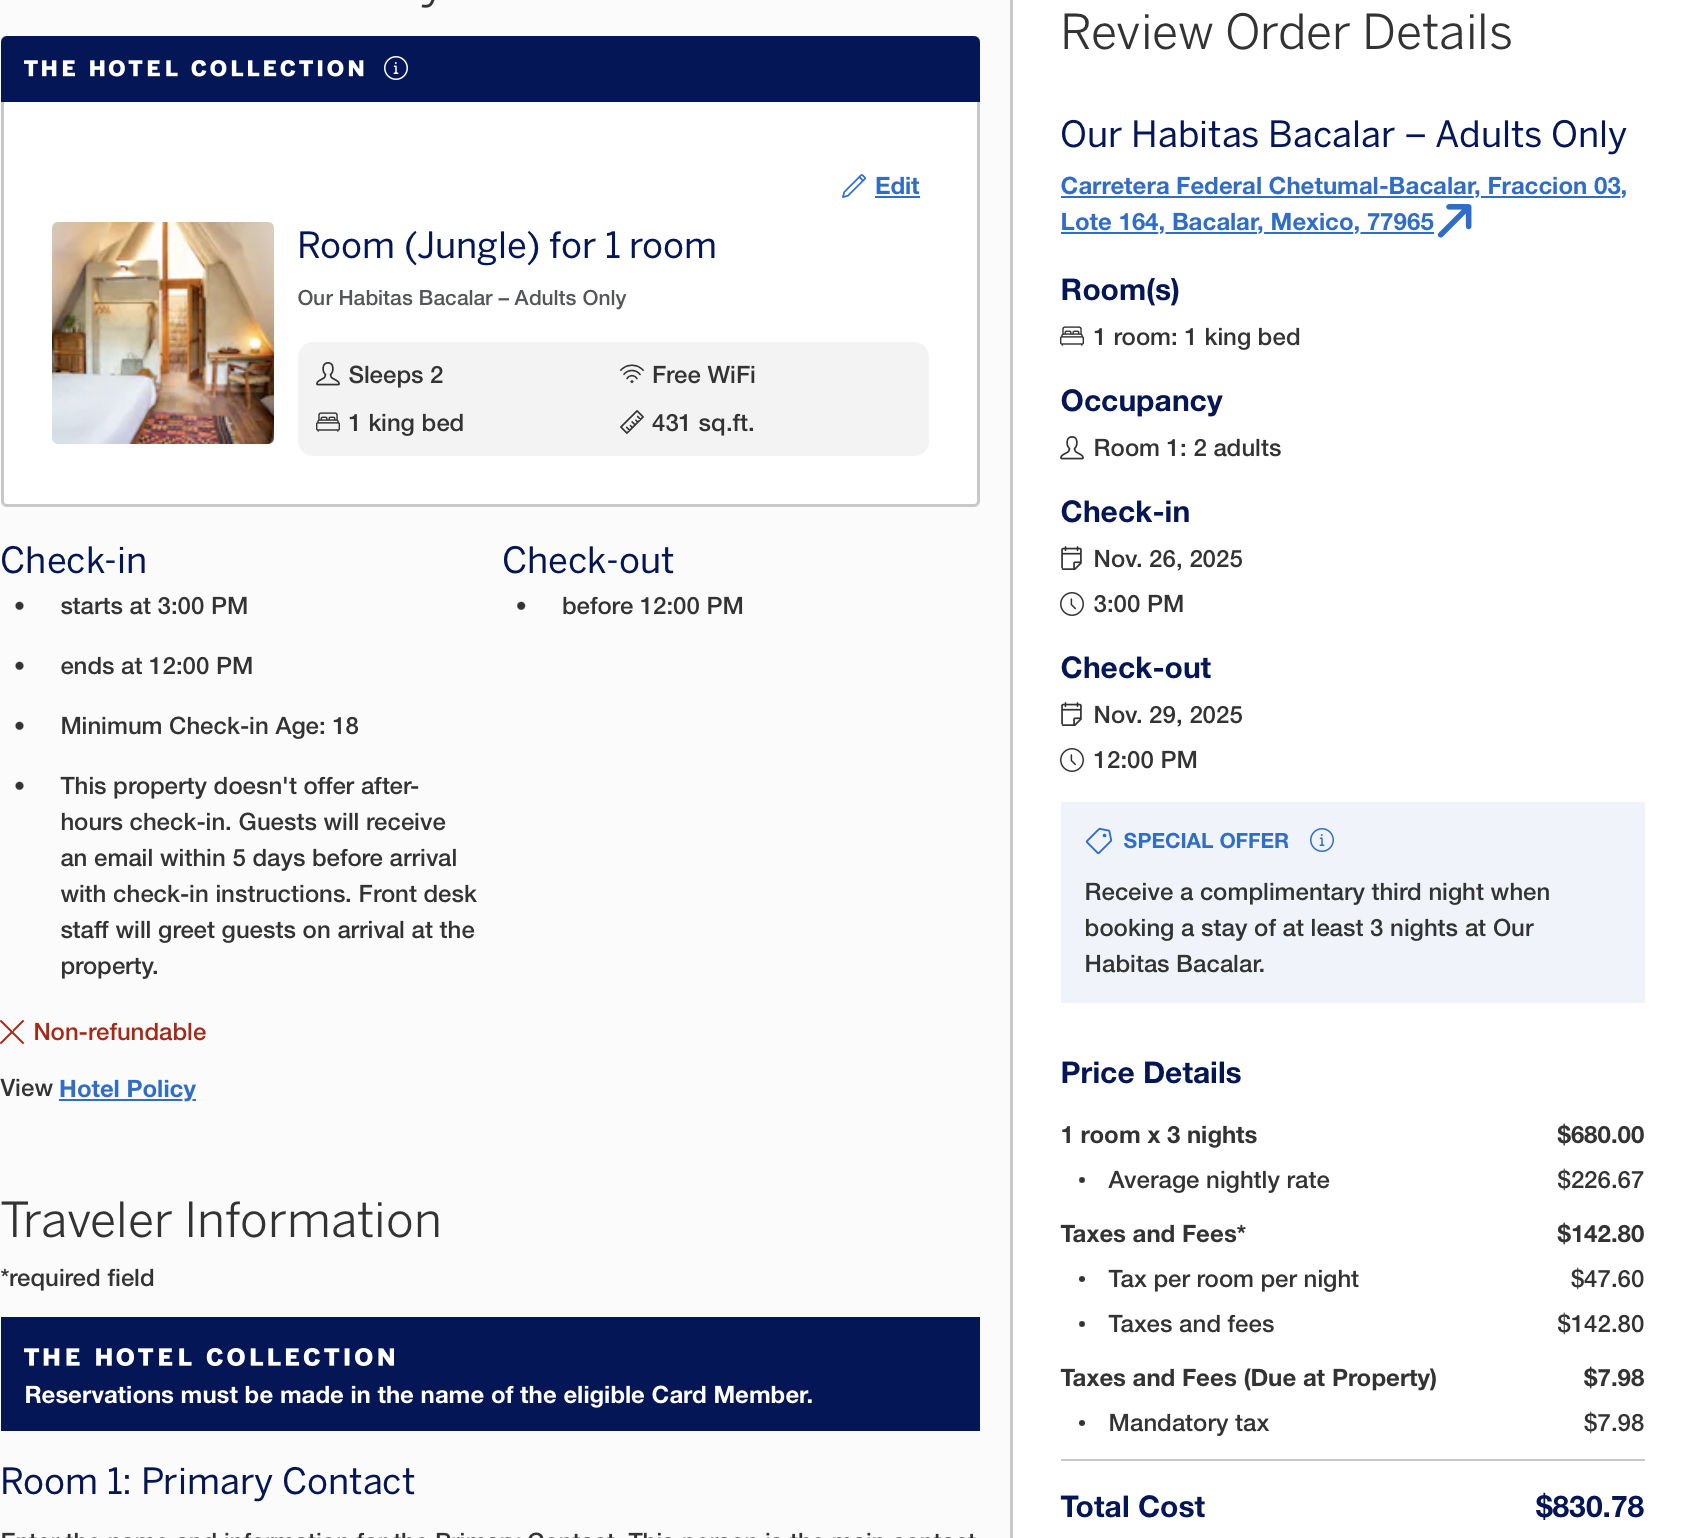The image size is (1692, 1538).
Task: Click the Free WiFi icon
Action: (631, 375)
